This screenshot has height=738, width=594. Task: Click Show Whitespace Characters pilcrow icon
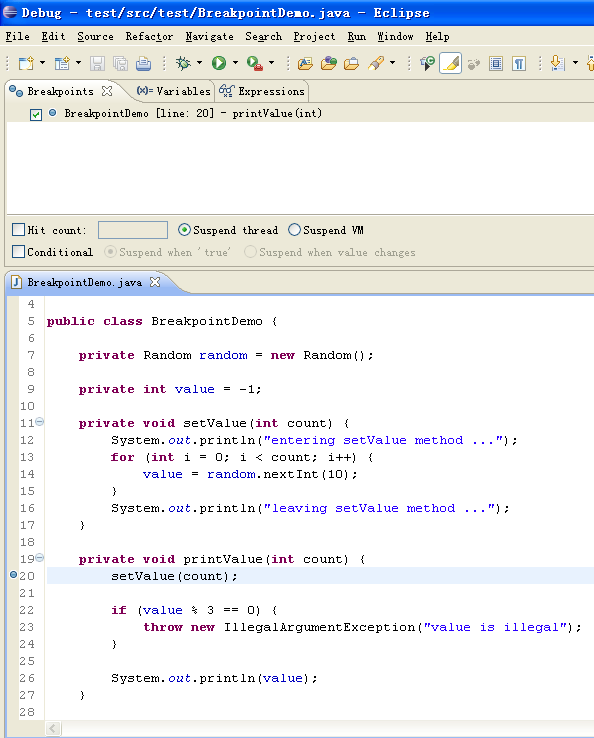pyautogui.click(x=519, y=64)
